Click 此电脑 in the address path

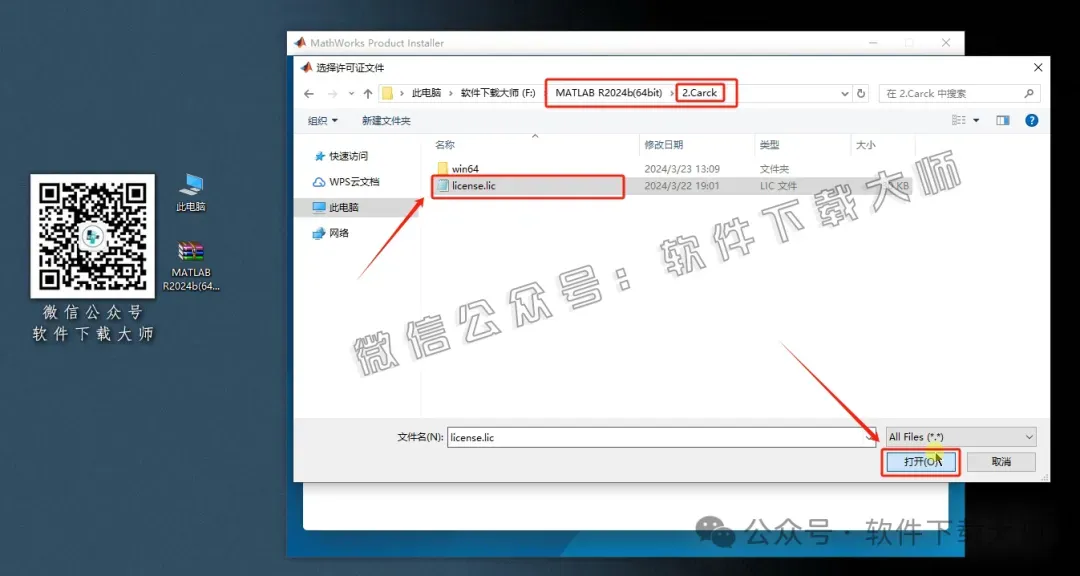click(426, 93)
